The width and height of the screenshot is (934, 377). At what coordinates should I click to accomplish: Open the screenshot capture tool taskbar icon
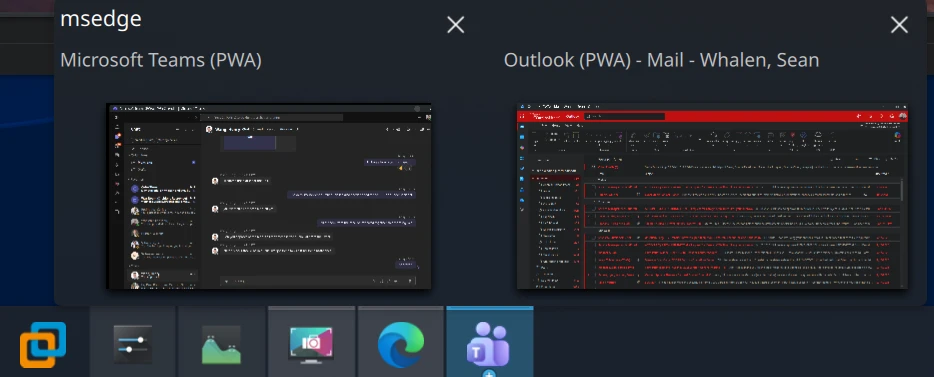coord(311,345)
